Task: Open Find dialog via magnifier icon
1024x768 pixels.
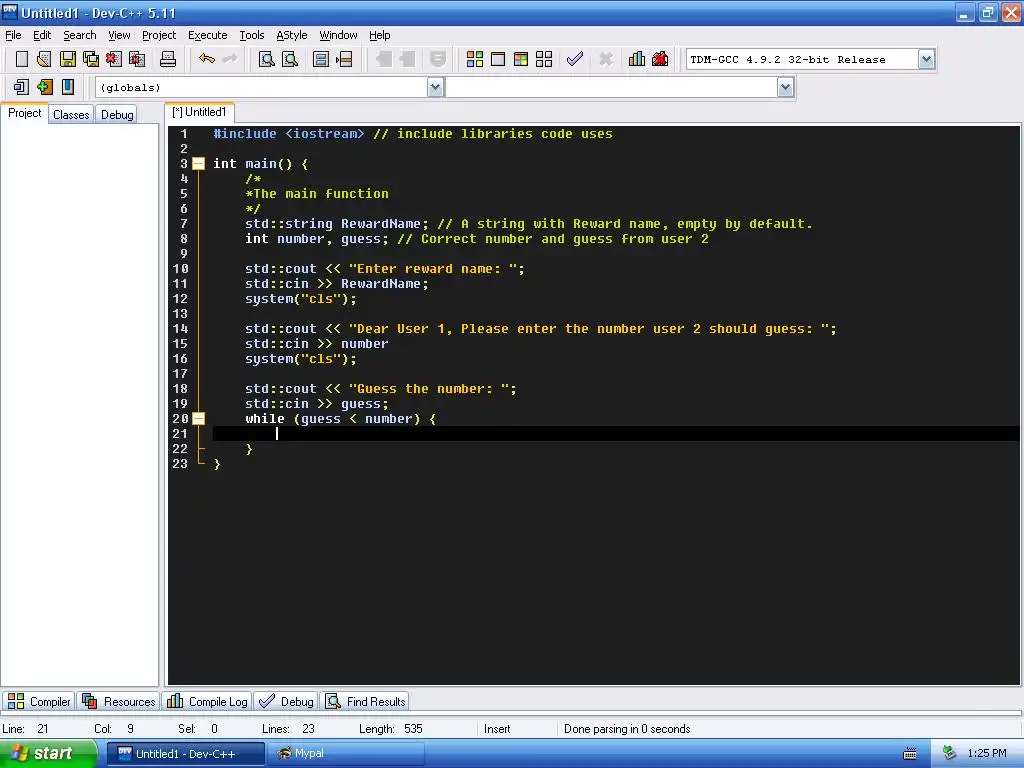Action: pyautogui.click(x=266, y=59)
